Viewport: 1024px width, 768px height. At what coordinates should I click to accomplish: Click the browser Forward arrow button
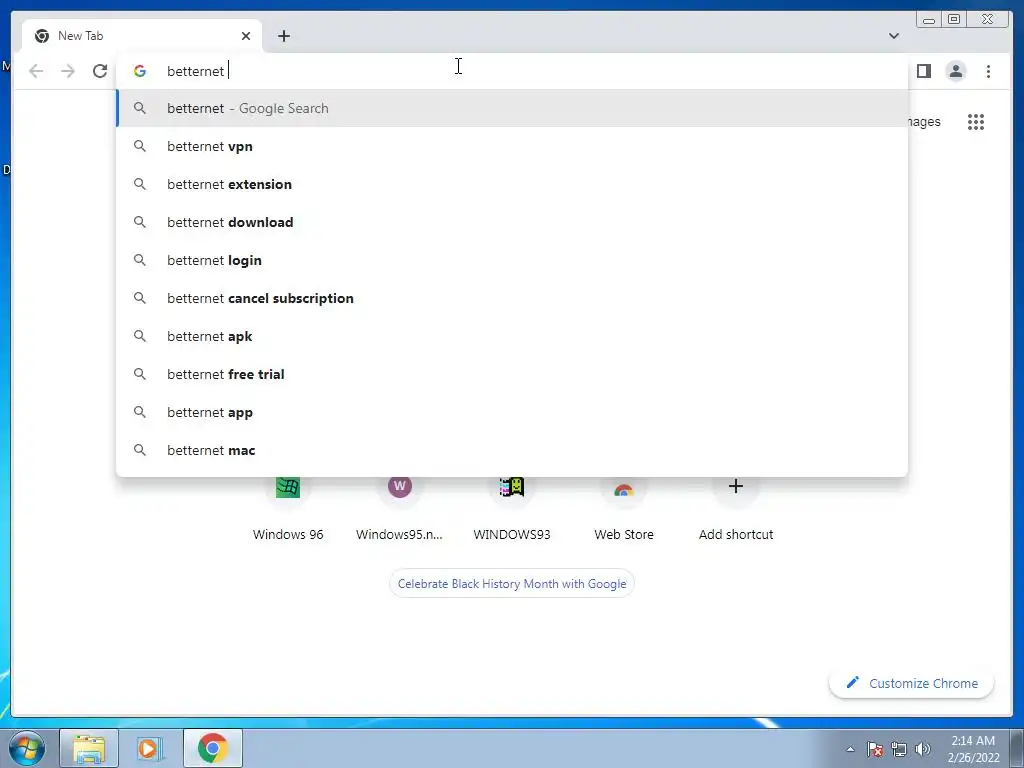pyautogui.click(x=68, y=71)
